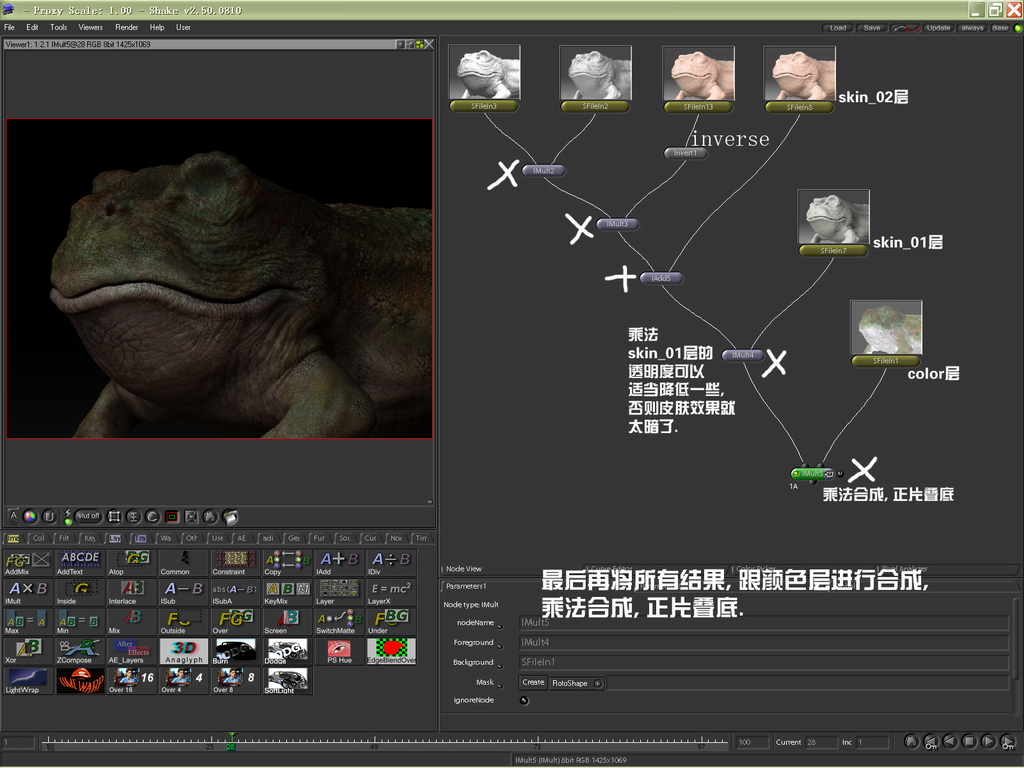Toggle the Vlut off viewer button
Image resolution: width=1024 pixels, height=768 pixels.
(x=88, y=517)
